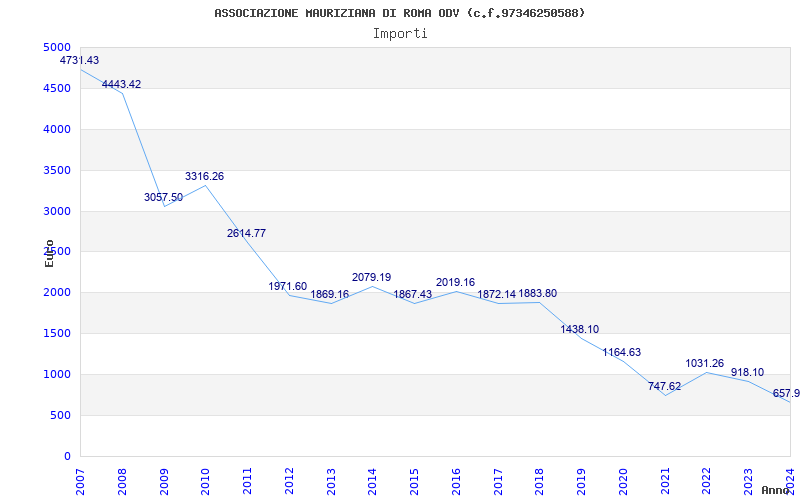Click the 2000 y-axis tick label
Viewport: 800px width, 500px height.
pyautogui.click(x=57, y=292)
